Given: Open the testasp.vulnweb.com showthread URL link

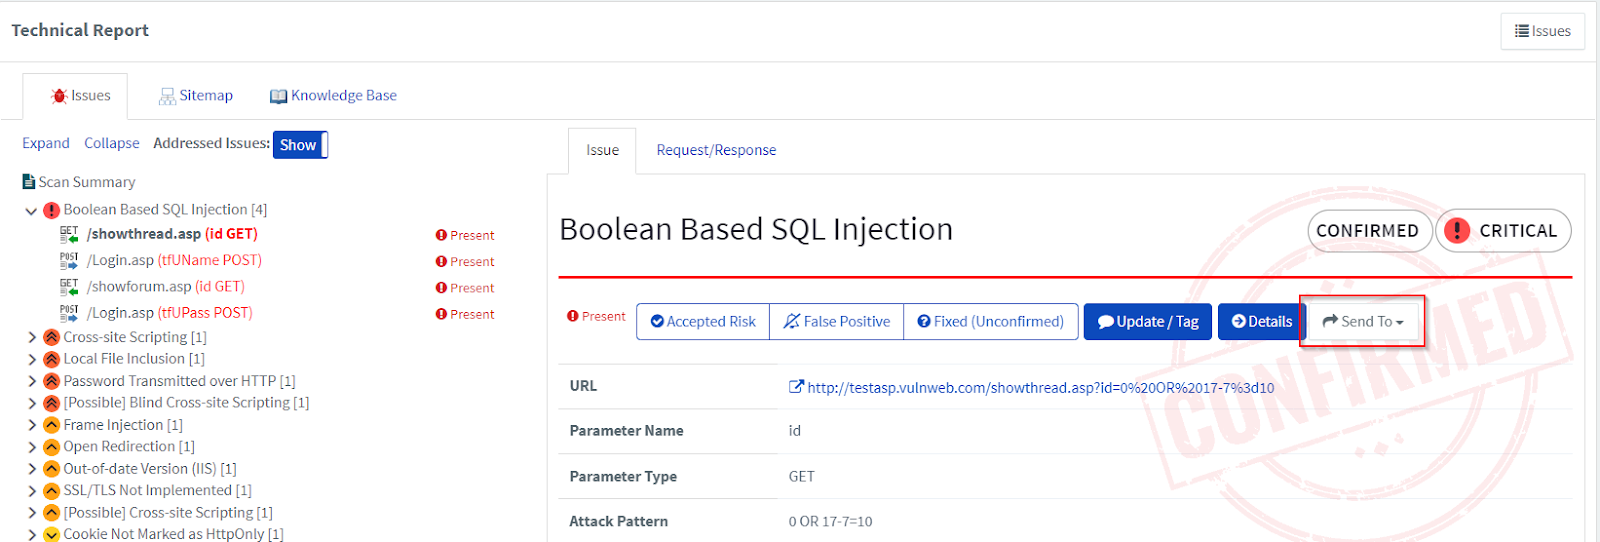Looking at the screenshot, I should tap(1041, 388).
